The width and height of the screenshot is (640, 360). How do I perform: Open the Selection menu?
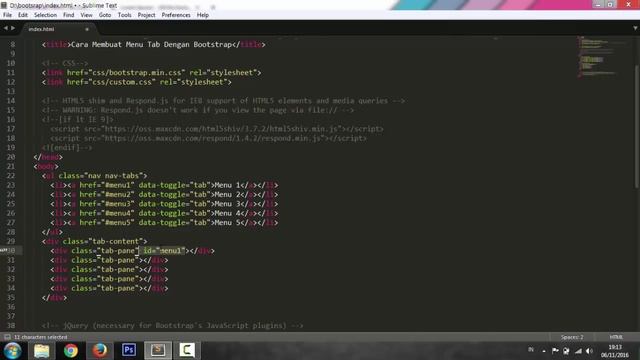click(x=45, y=15)
